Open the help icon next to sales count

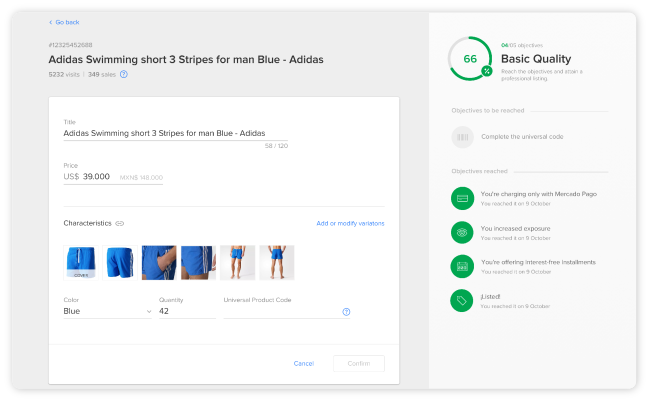124,75
